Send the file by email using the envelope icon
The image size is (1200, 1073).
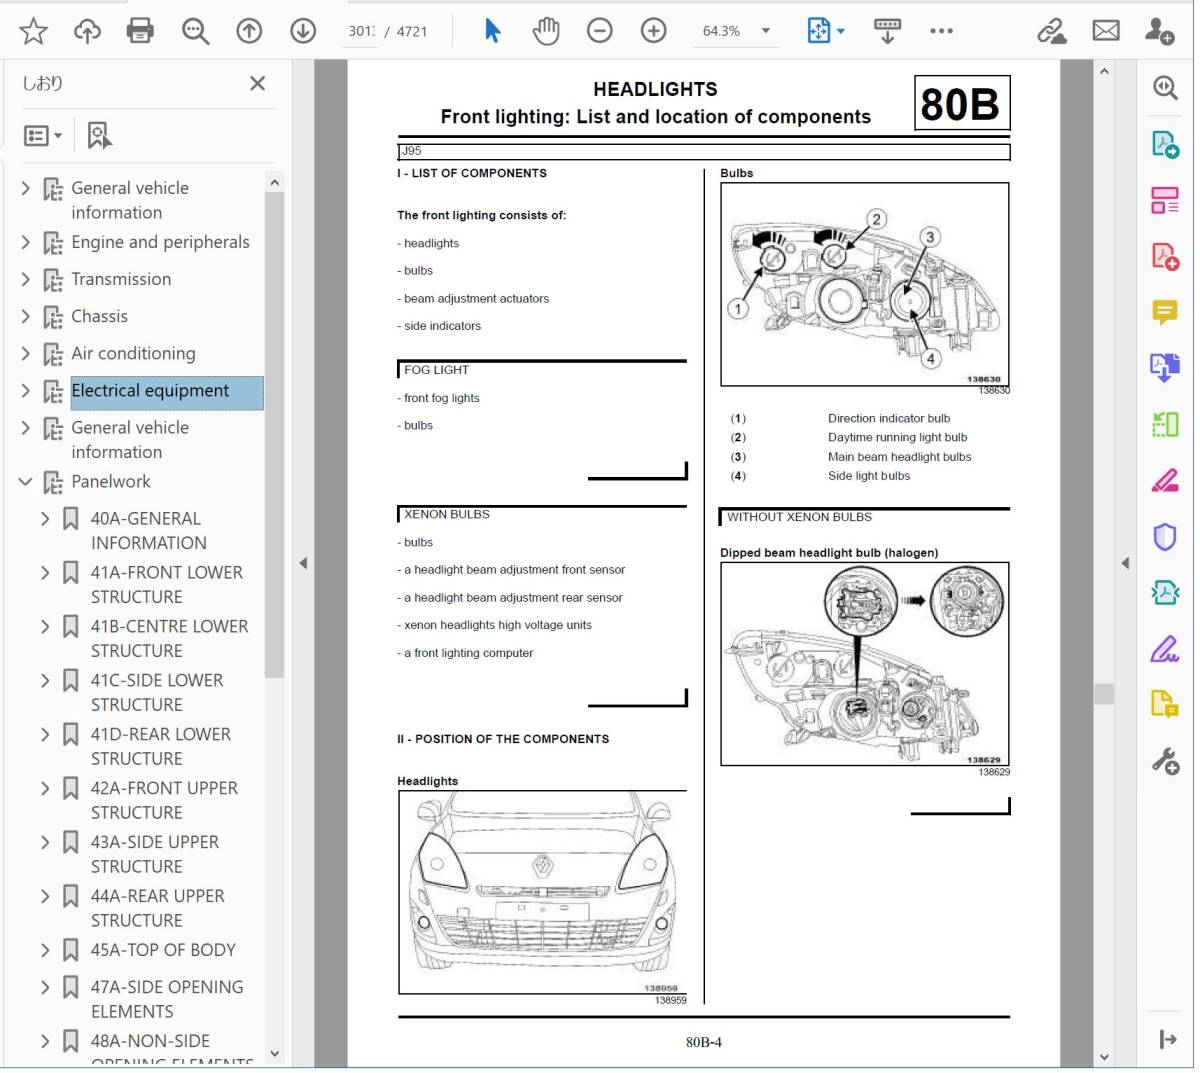click(1106, 31)
